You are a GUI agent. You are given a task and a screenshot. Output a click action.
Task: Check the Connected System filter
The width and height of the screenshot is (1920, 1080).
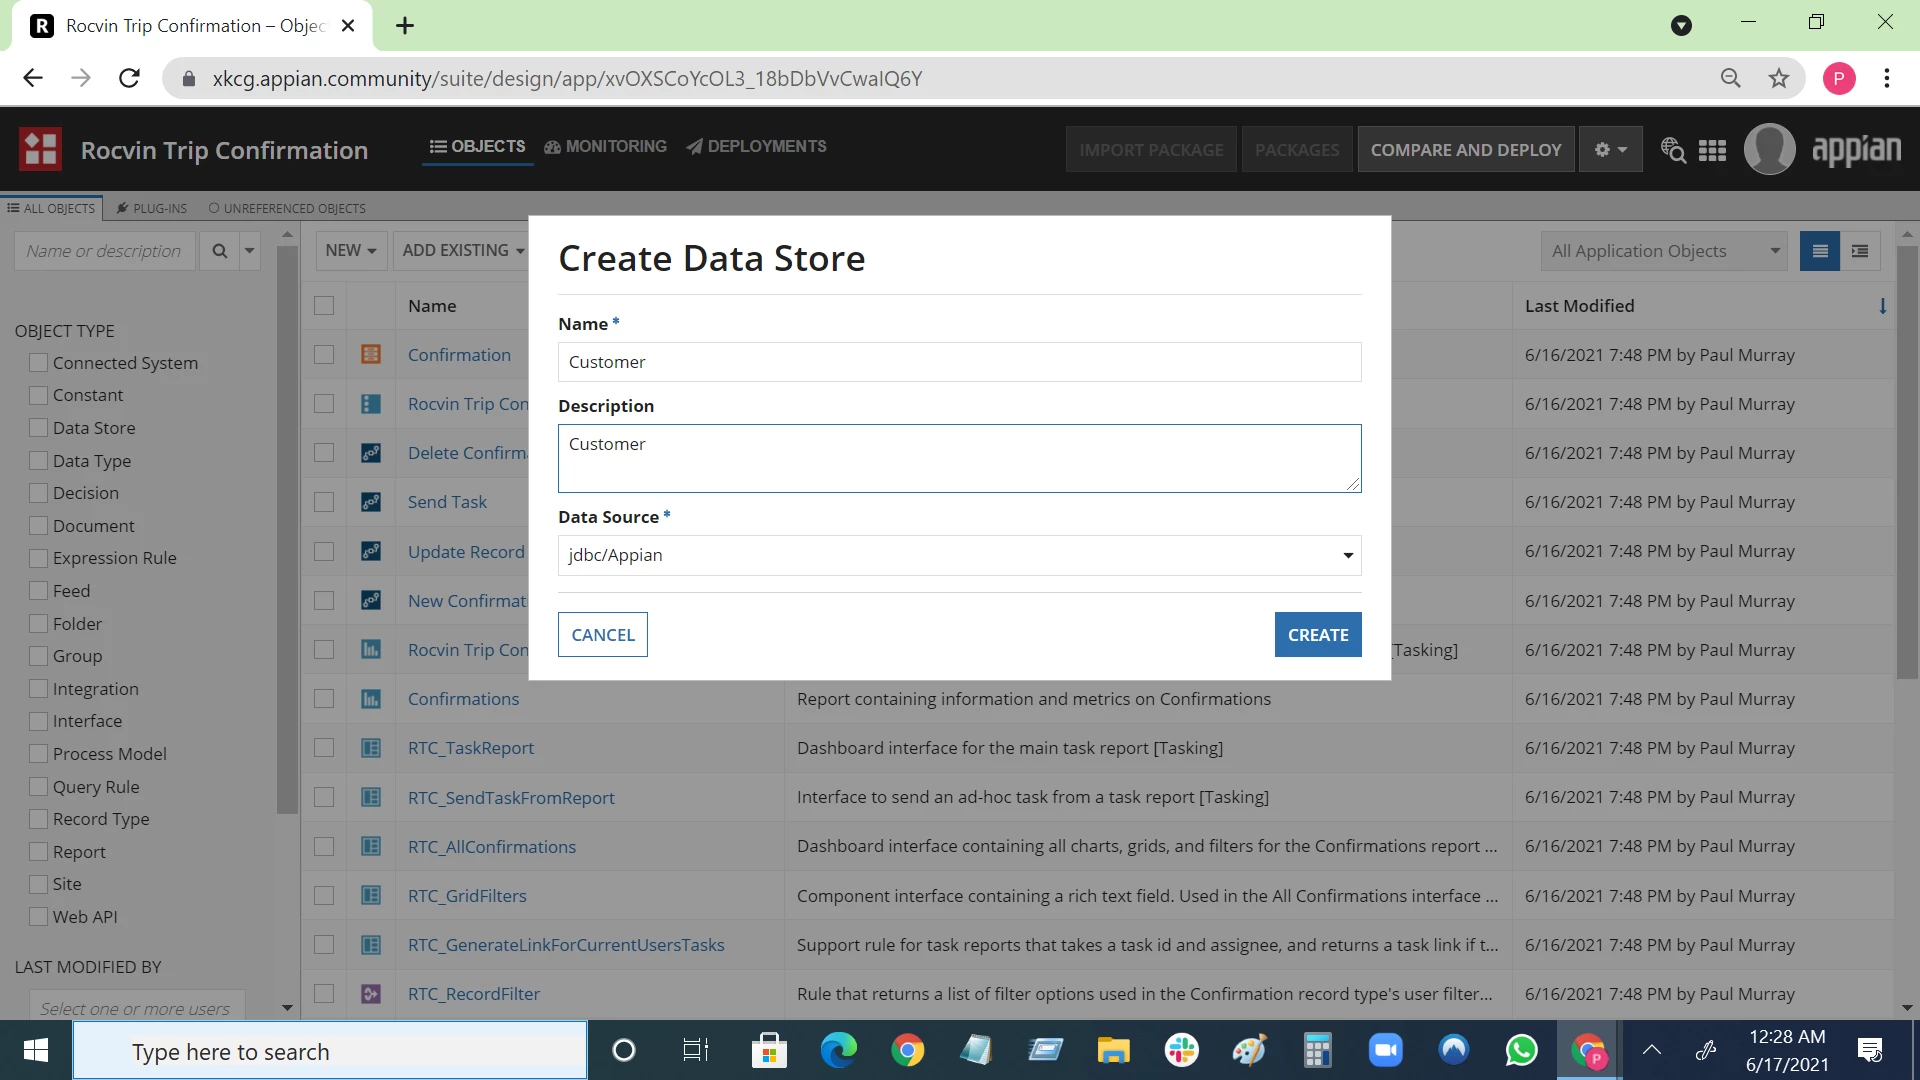click(39, 363)
